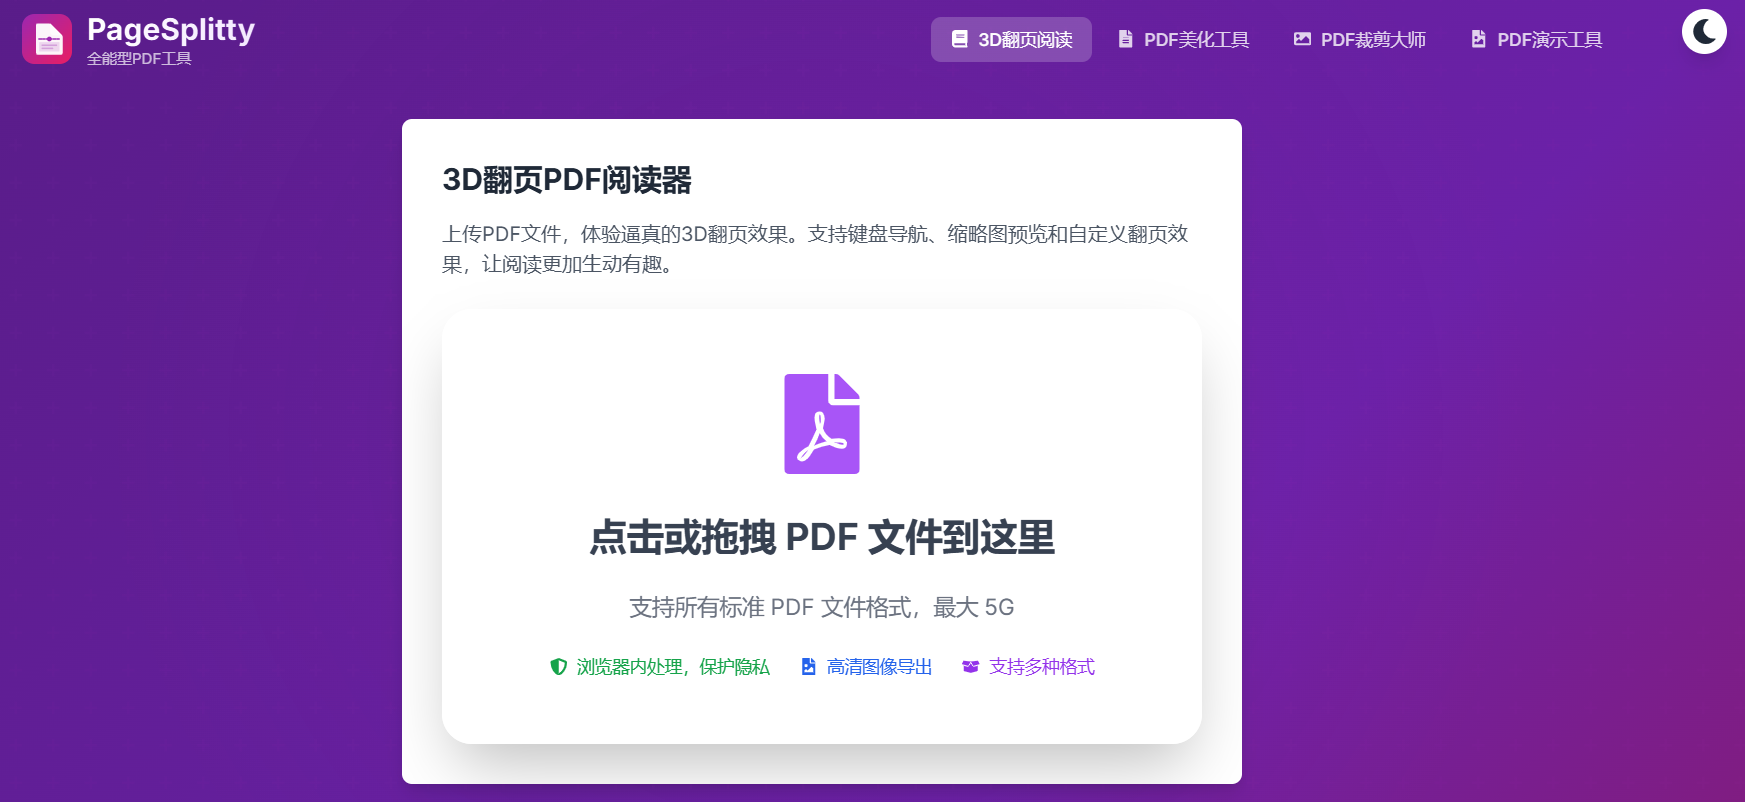Click the 支持多种格式 text
Screen dimensions: 1745x802
(x=1042, y=667)
